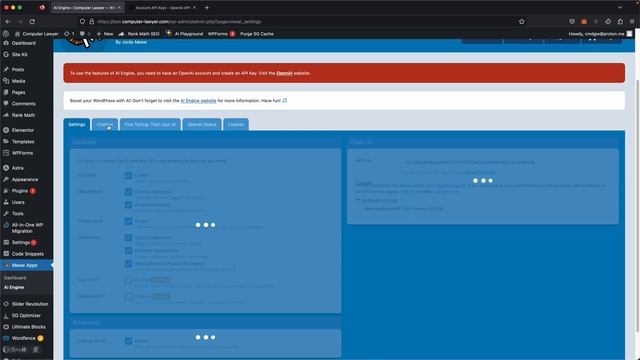Open the License tab
The height and width of the screenshot is (360, 640).
coord(236,124)
